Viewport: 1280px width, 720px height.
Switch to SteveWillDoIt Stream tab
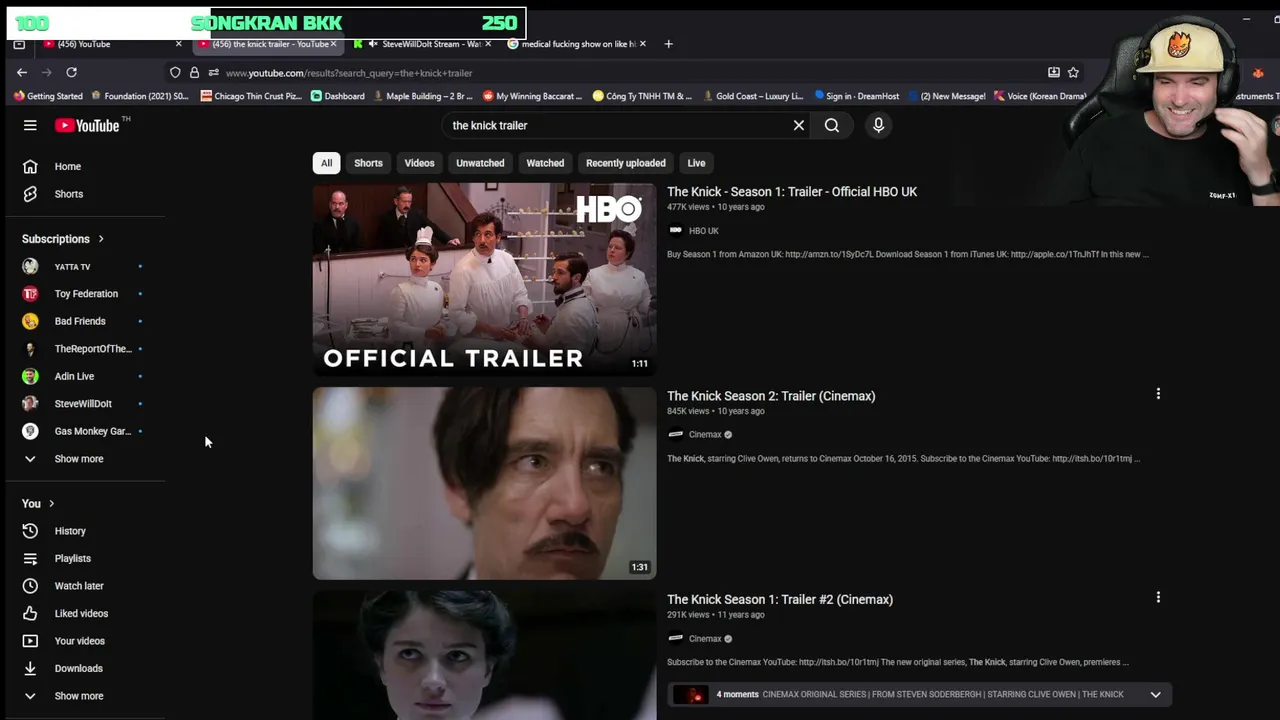tap(420, 44)
